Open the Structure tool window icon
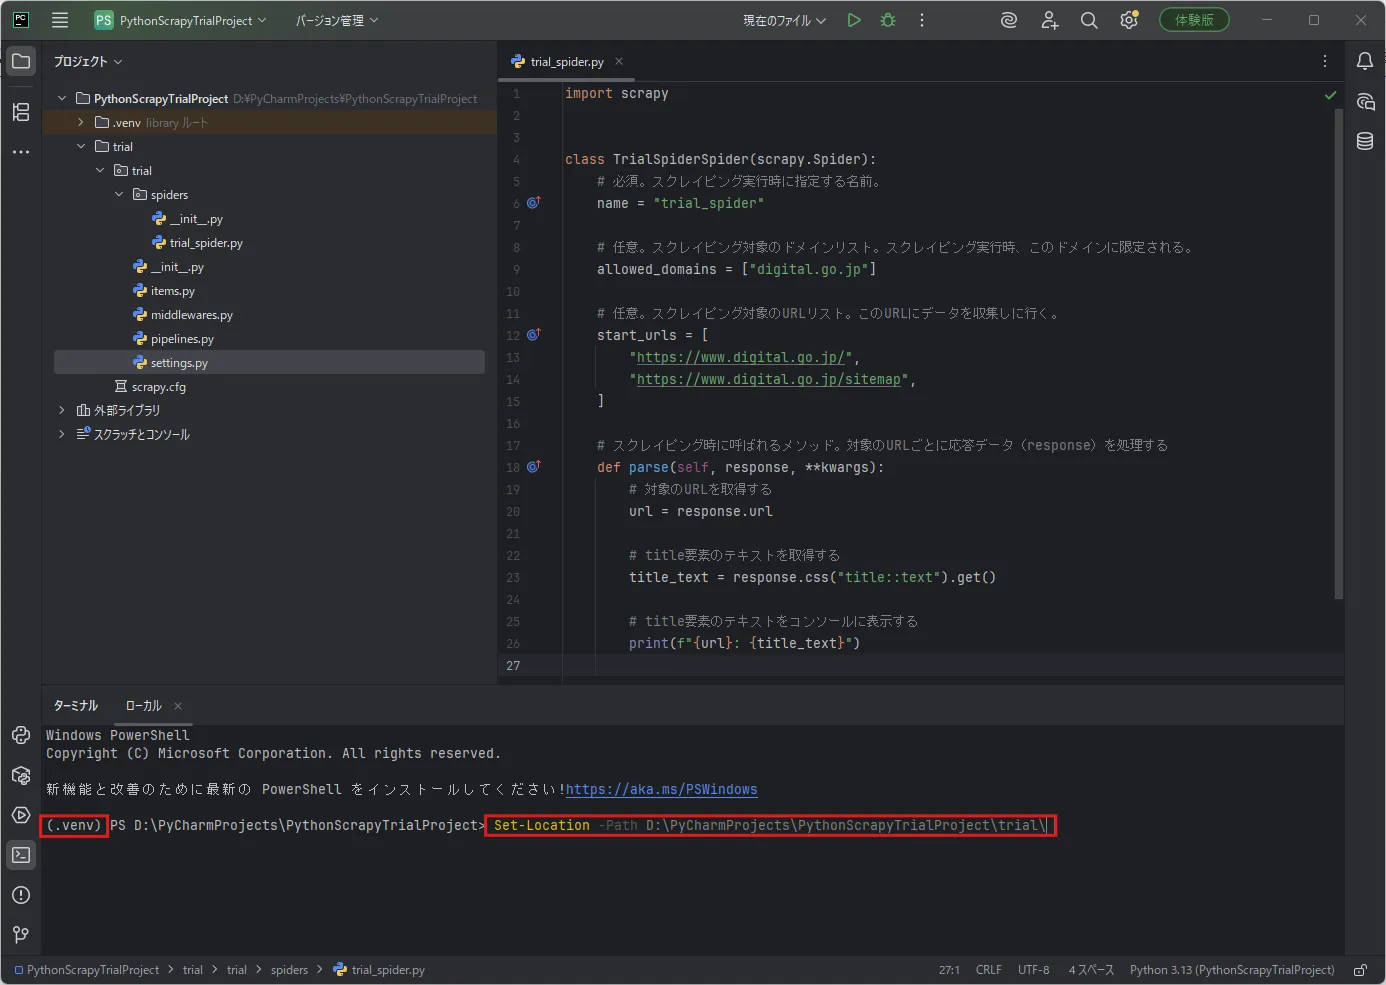Screen dimensions: 1386x985 coord(21,112)
